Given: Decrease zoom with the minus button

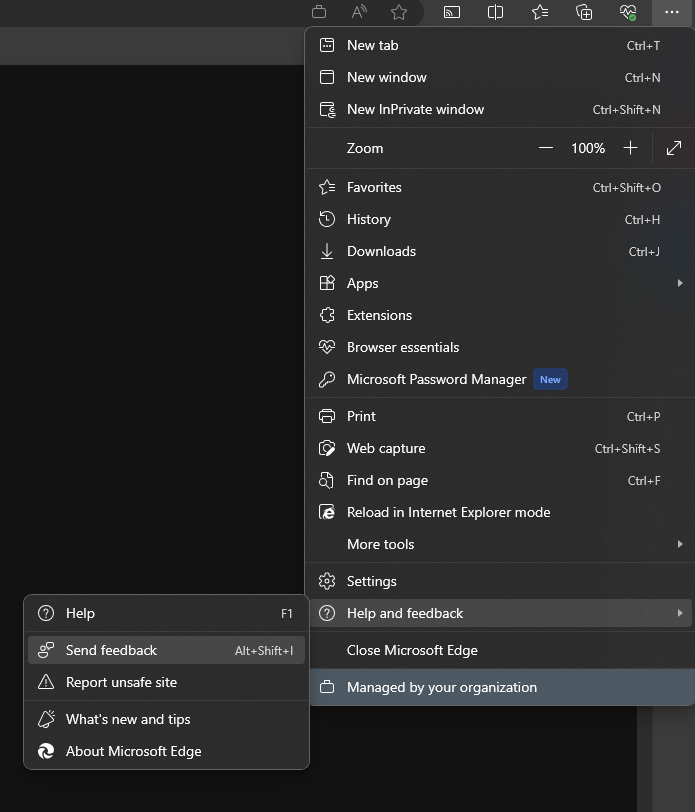Looking at the screenshot, I should [x=546, y=148].
